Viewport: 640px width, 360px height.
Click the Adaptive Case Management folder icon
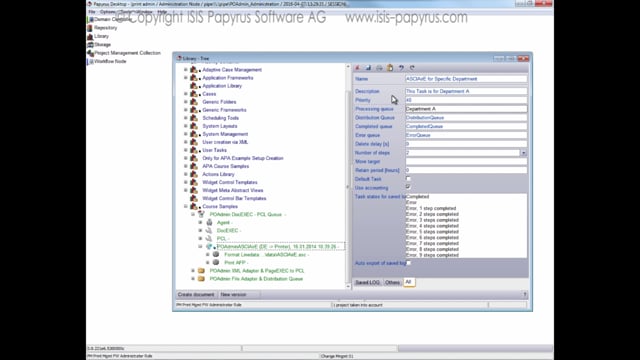[194, 70]
